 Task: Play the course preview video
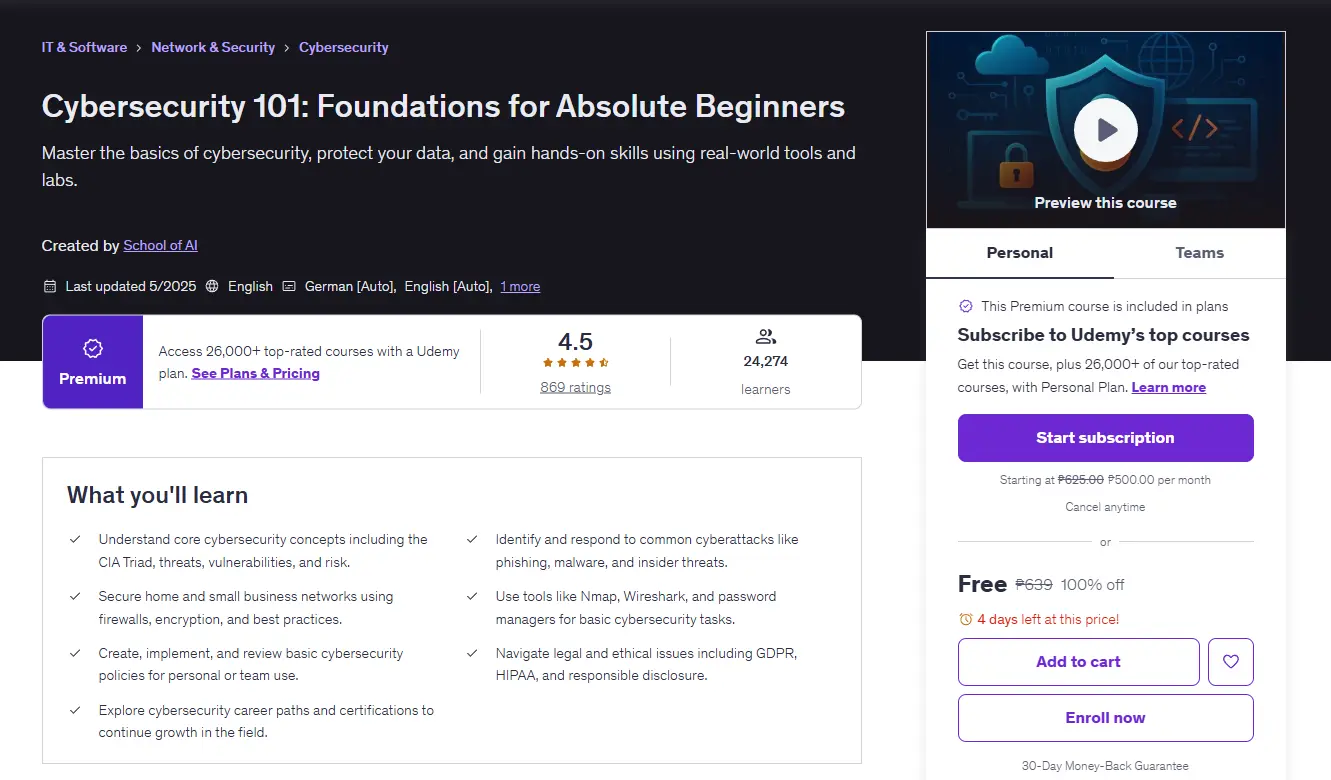point(1105,130)
